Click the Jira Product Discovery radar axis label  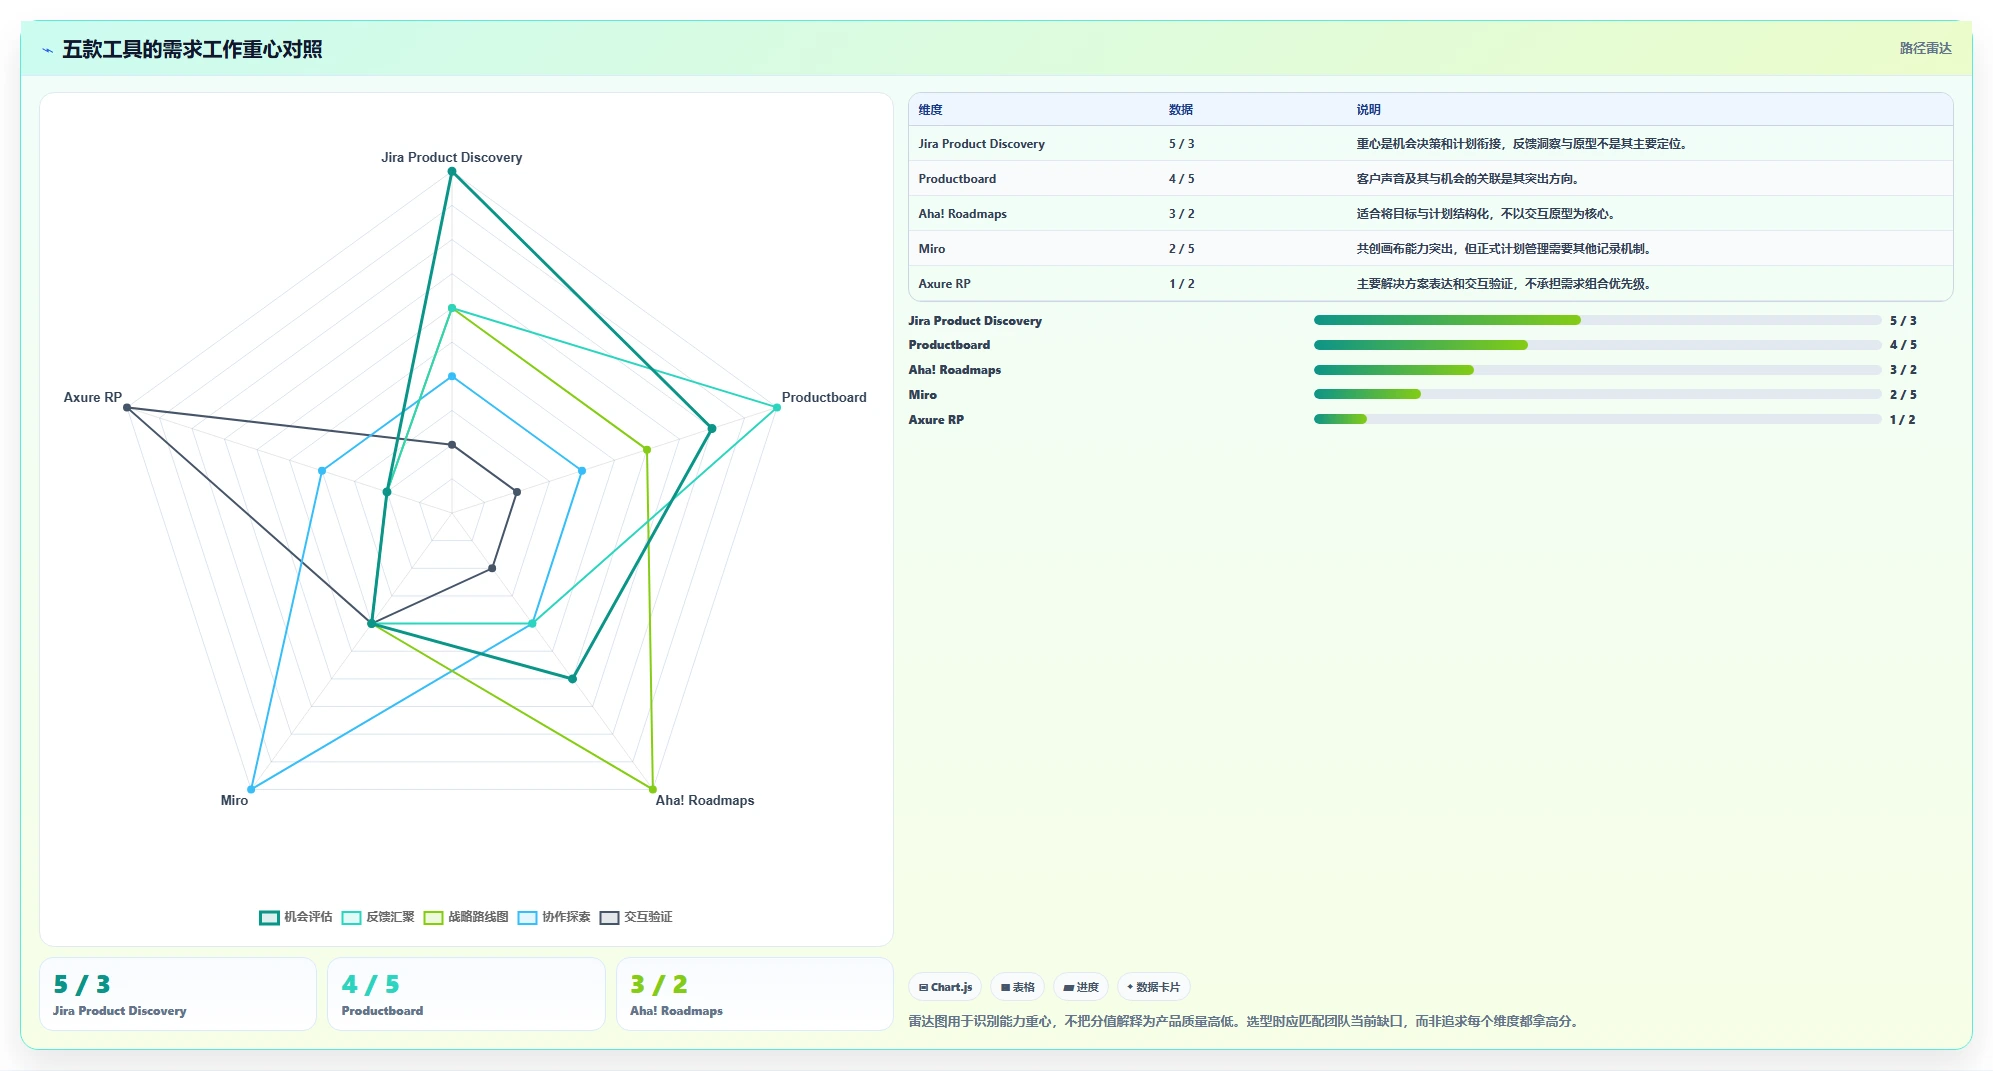tap(451, 157)
